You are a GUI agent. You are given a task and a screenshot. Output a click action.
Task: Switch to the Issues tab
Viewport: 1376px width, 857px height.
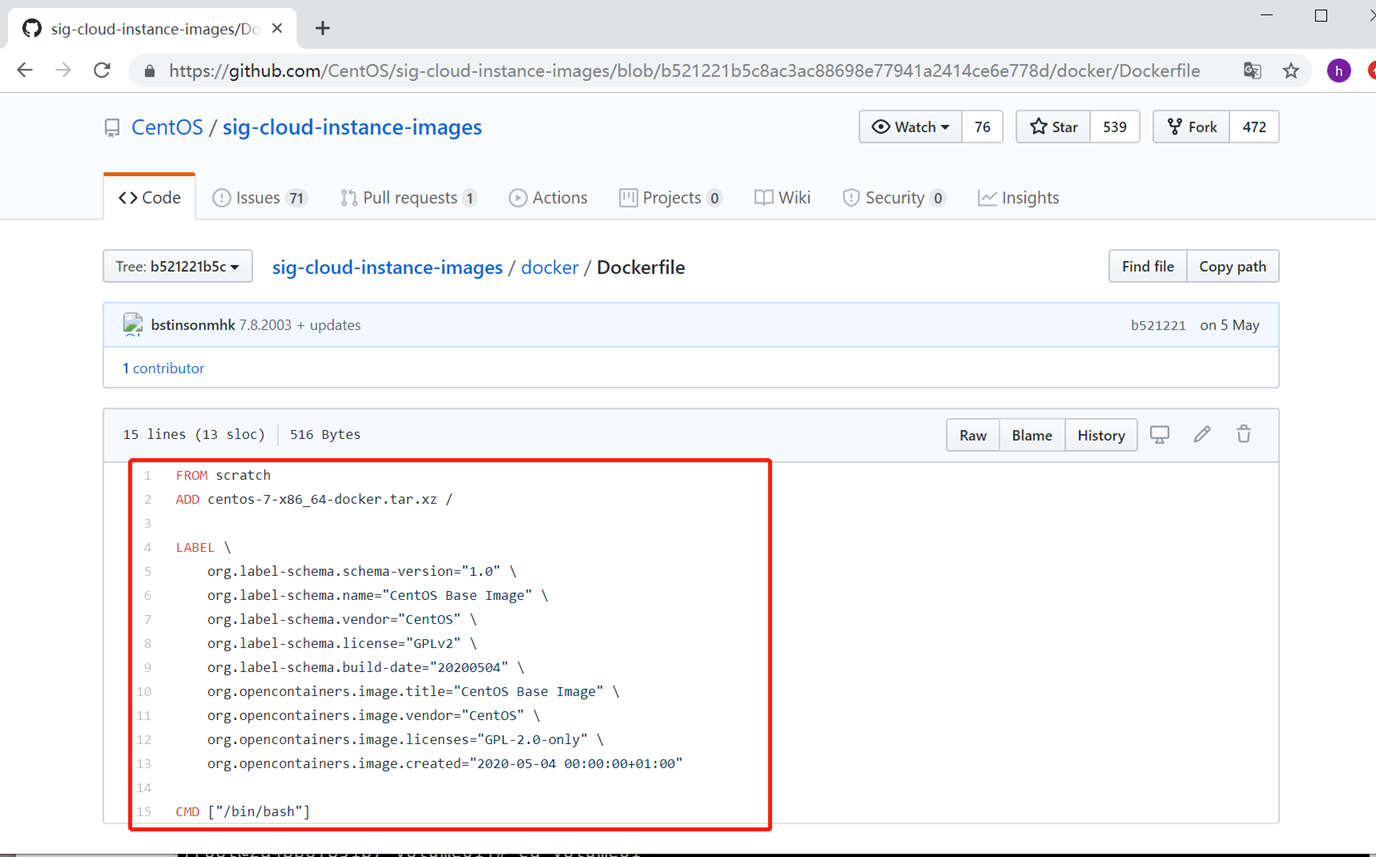(x=259, y=198)
